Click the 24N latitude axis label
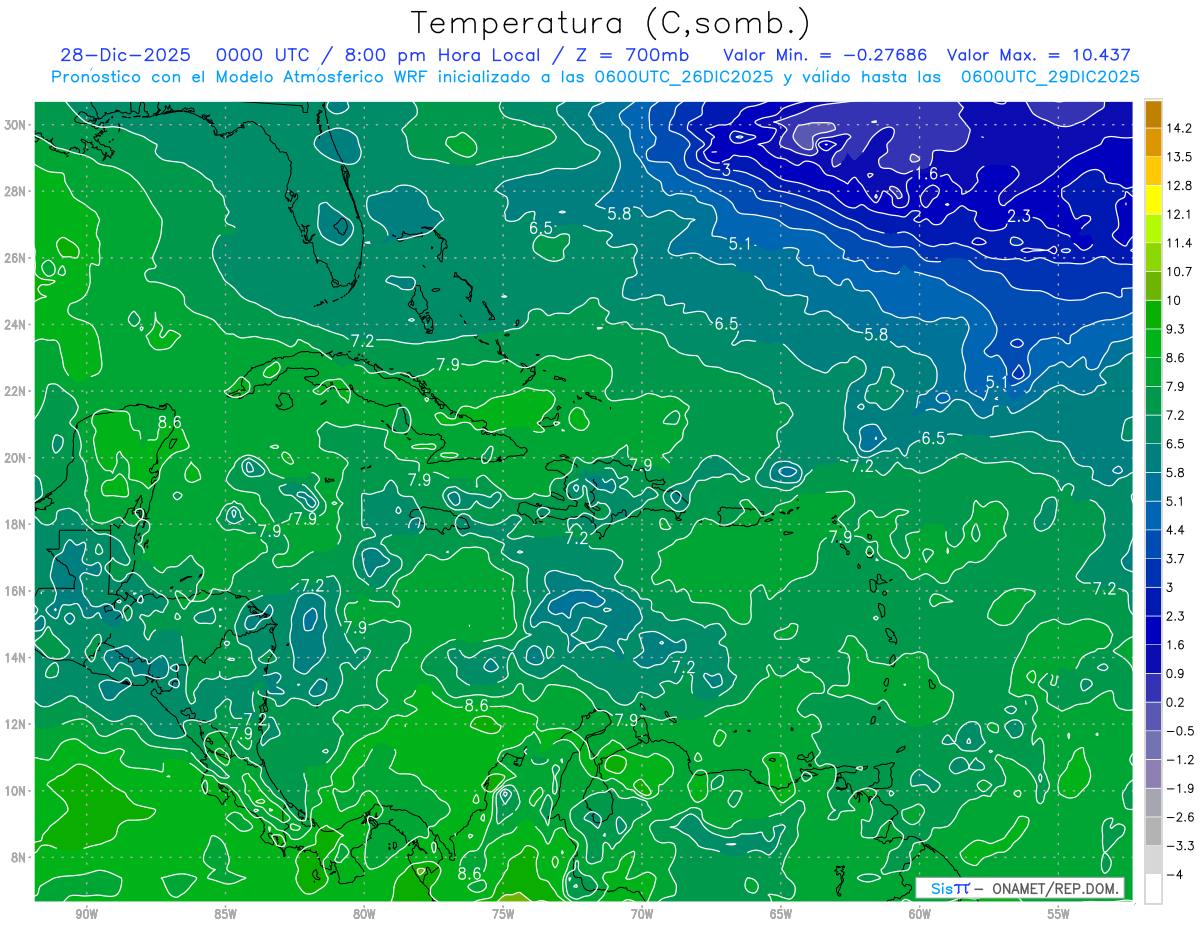 coord(14,325)
